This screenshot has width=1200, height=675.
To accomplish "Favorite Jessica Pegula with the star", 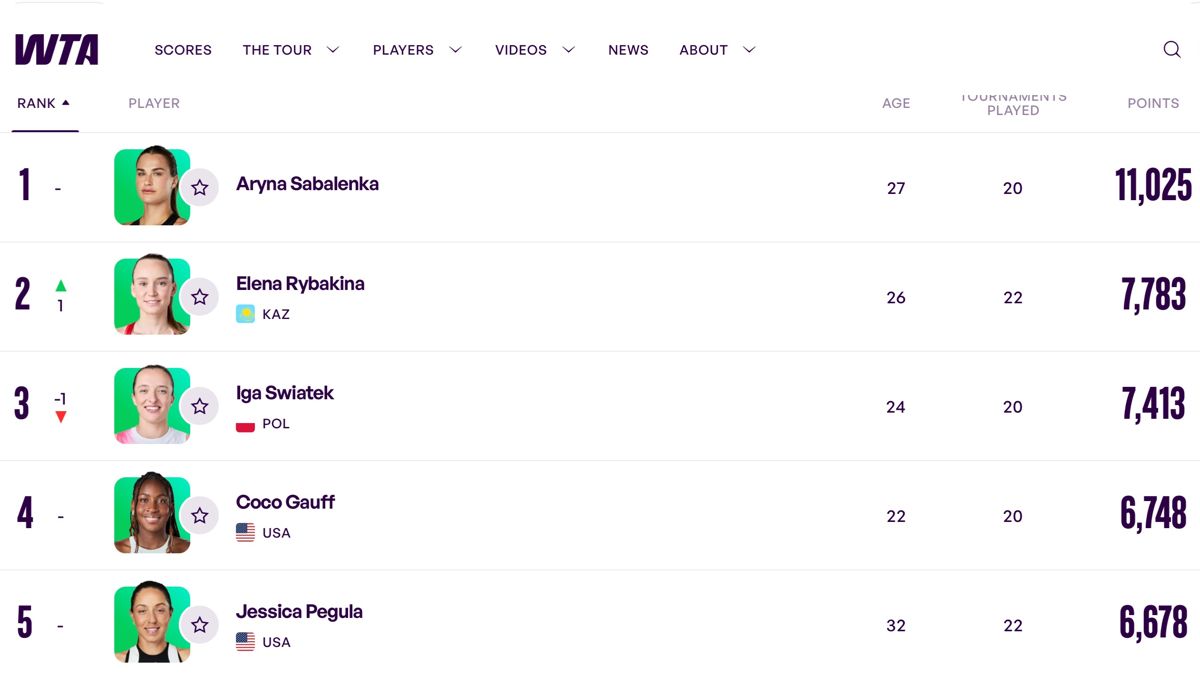I will click(x=199, y=625).
